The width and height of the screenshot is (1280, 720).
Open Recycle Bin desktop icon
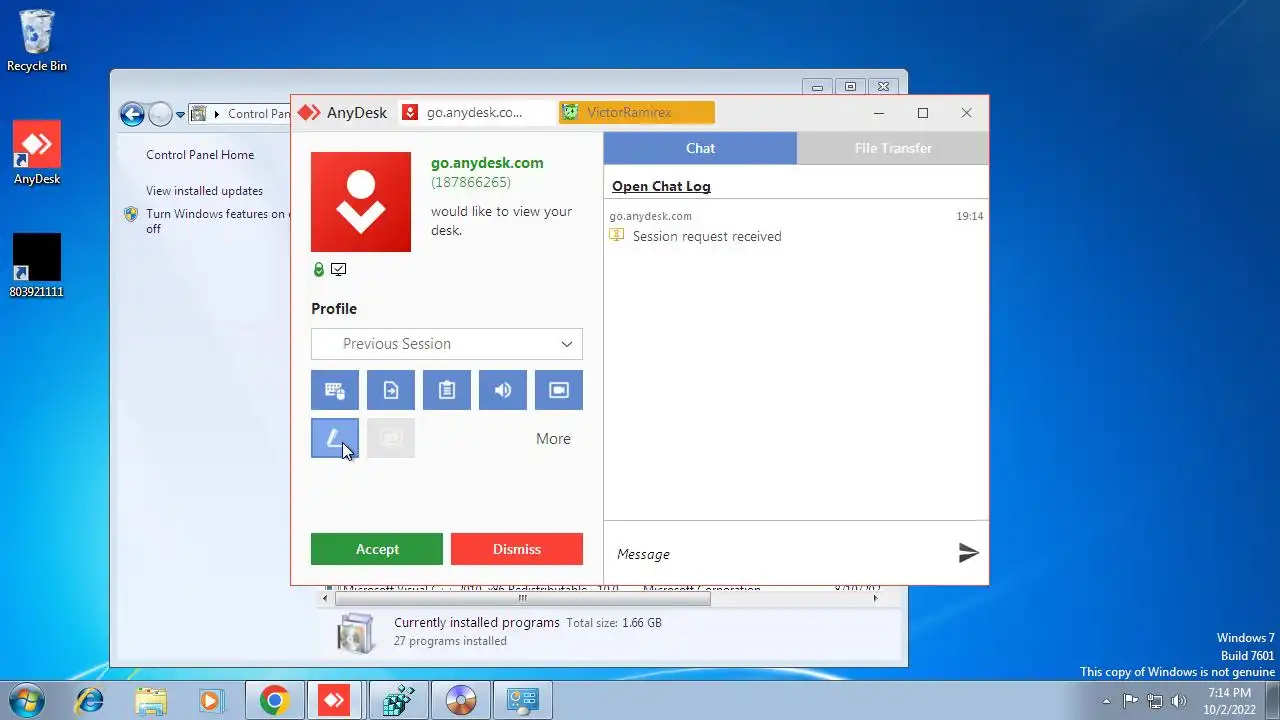(37, 41)
